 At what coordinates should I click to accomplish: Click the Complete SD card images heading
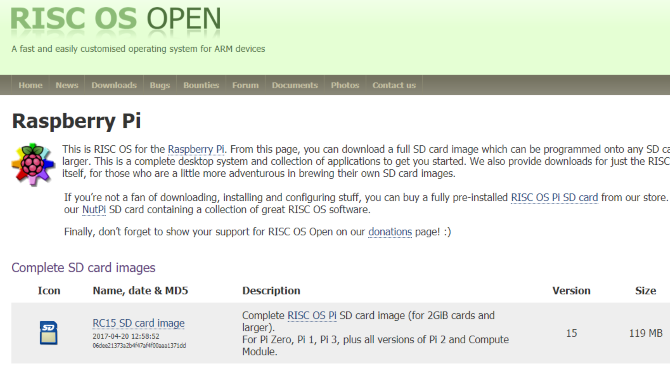(83, 268)
